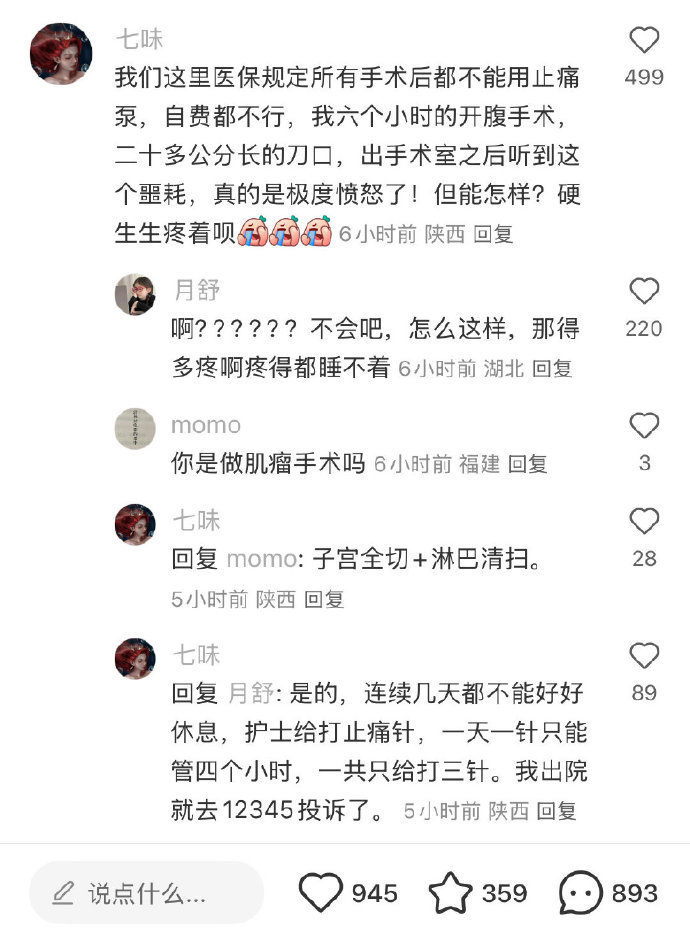This screenshot has width=690, height=938.
Task: Tap the momo mention in 七味's reply
Action: 262,559
